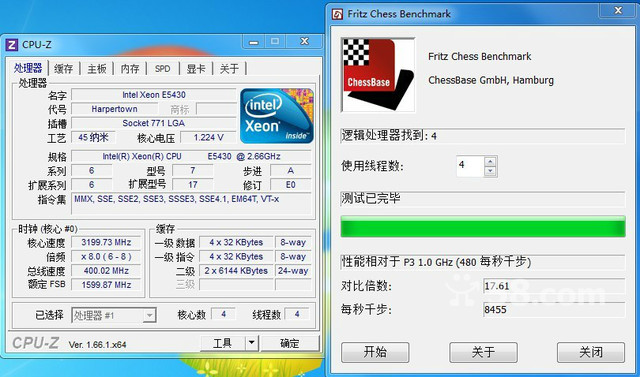Switch to the 主板 tab
640x377 pixels.
coord(97,68)
